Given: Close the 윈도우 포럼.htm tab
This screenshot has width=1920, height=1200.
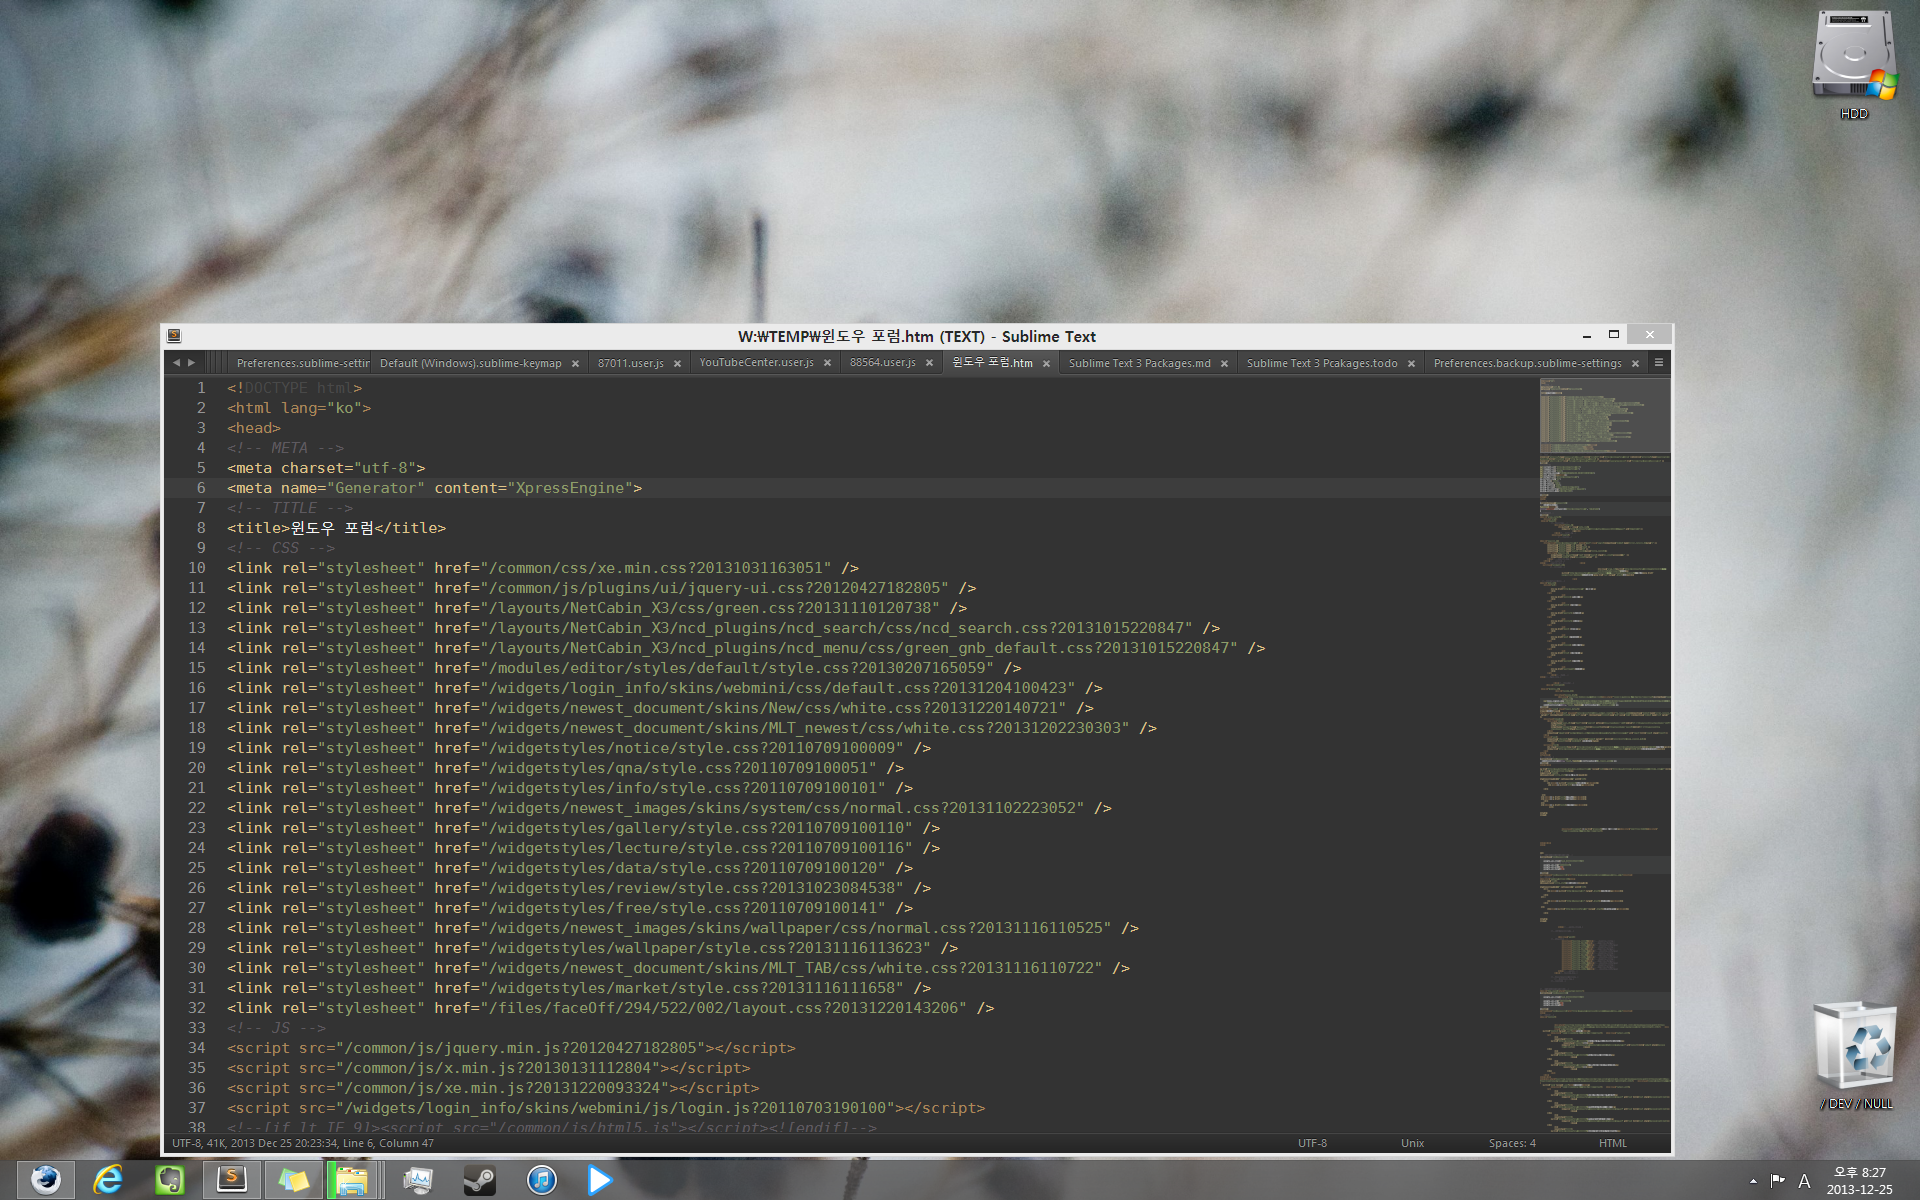Looking at the screenshot, I should click(x=1046, y=364).
